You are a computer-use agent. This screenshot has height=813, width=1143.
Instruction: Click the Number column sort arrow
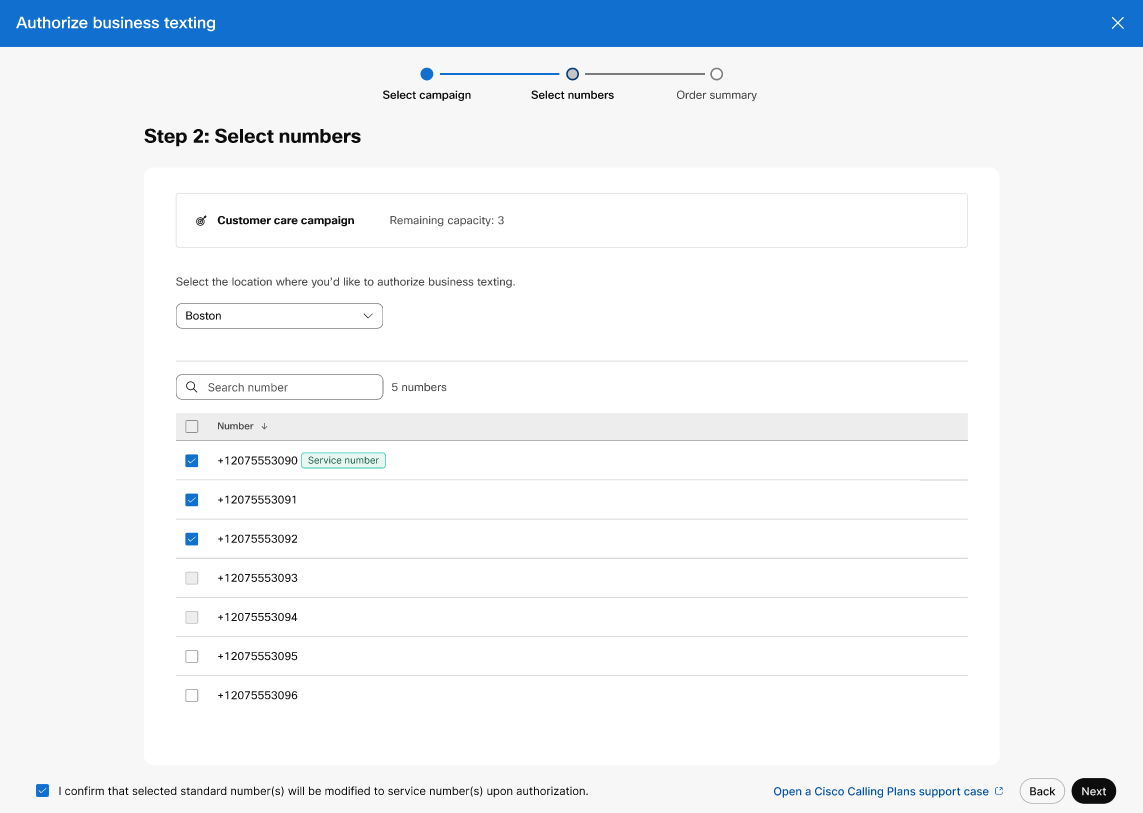[x=264, y=426]
